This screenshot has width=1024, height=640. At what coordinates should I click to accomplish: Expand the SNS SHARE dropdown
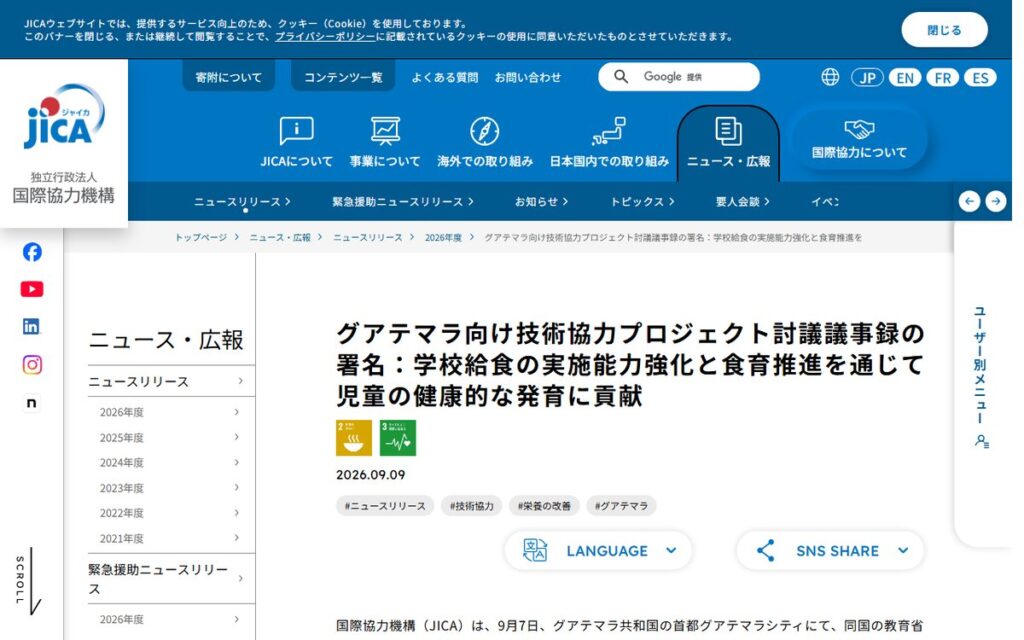click(x=830, y=551)
